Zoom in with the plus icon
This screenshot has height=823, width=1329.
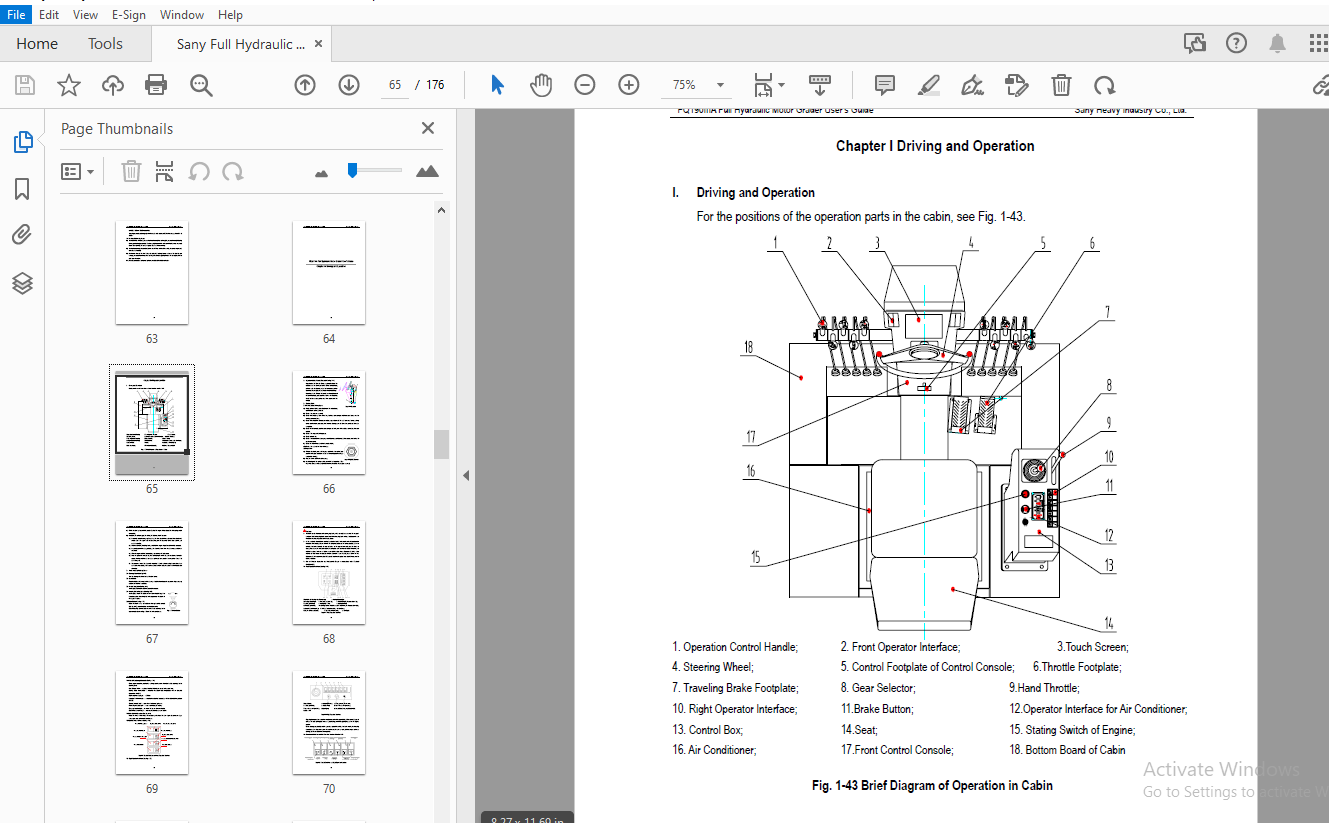tap(629, 85)
